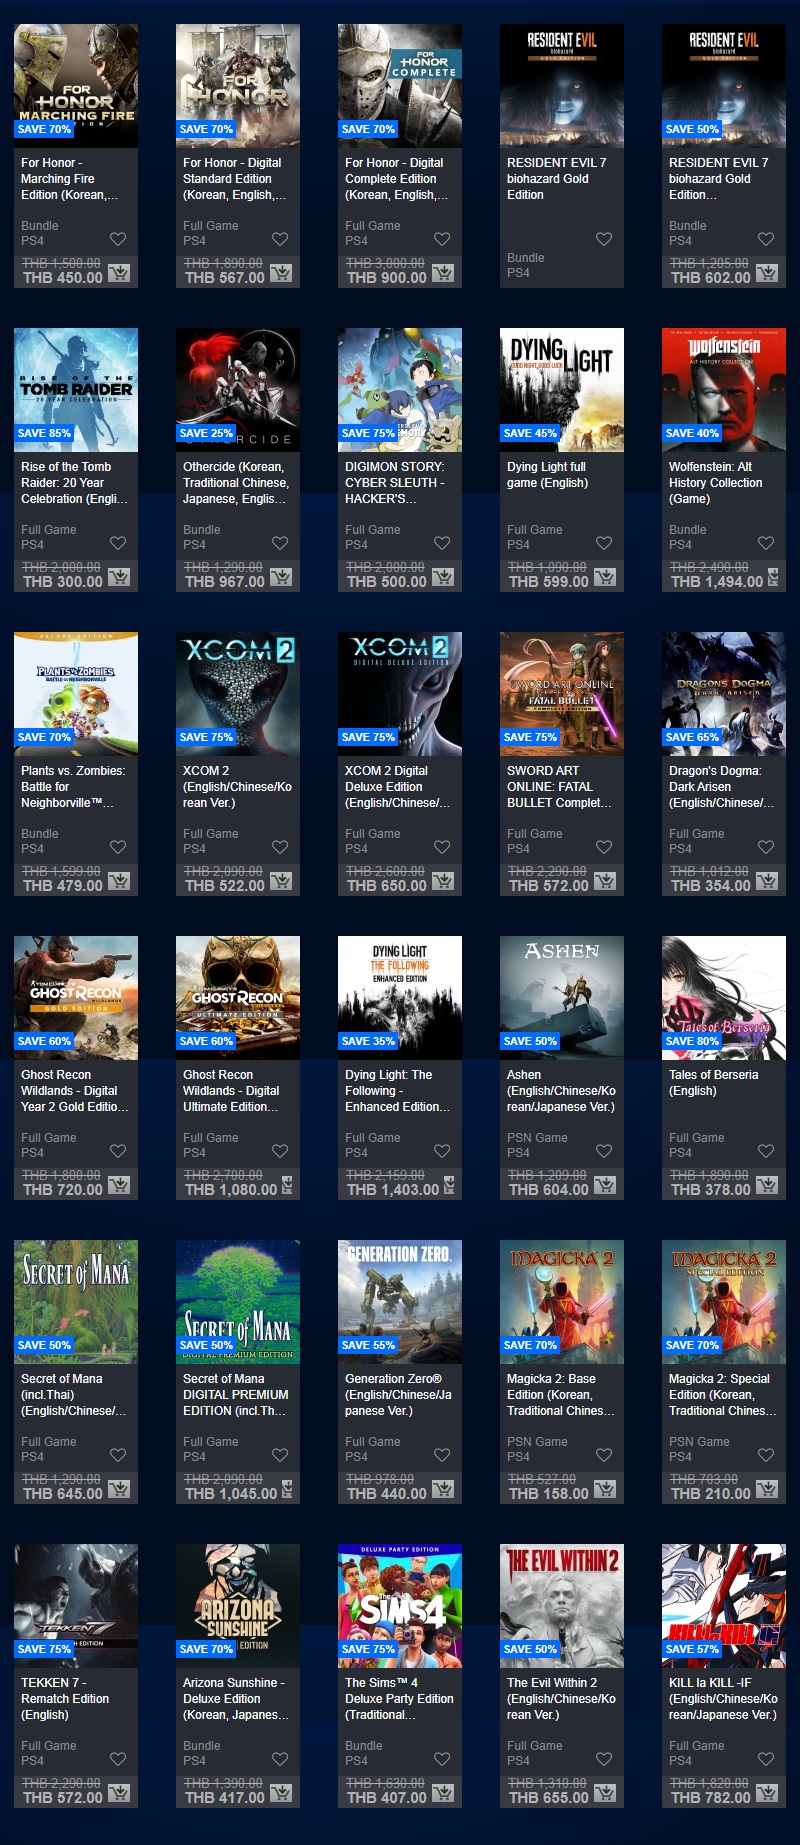800x1845 pixels.
Task: Favorite Othercide with the heart icon
Action: 280,543
